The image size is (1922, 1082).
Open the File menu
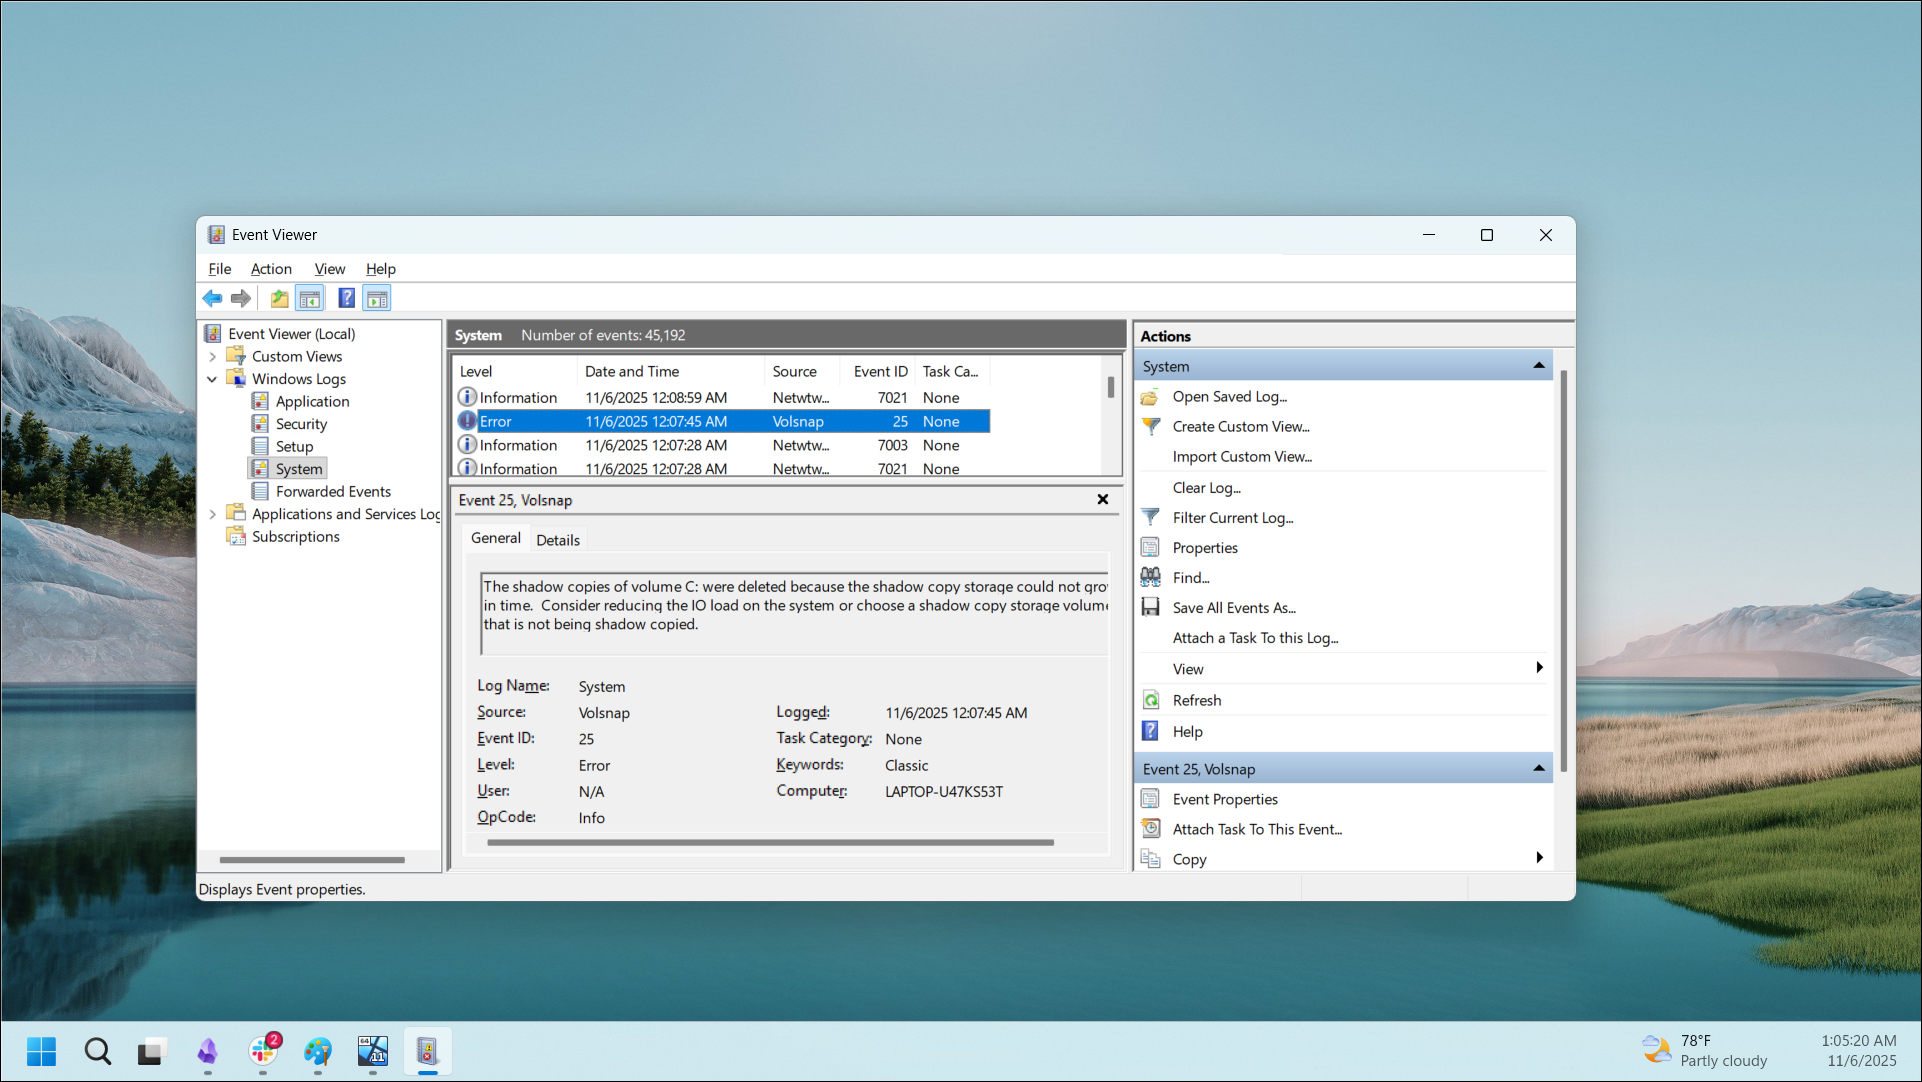point(219,269)
